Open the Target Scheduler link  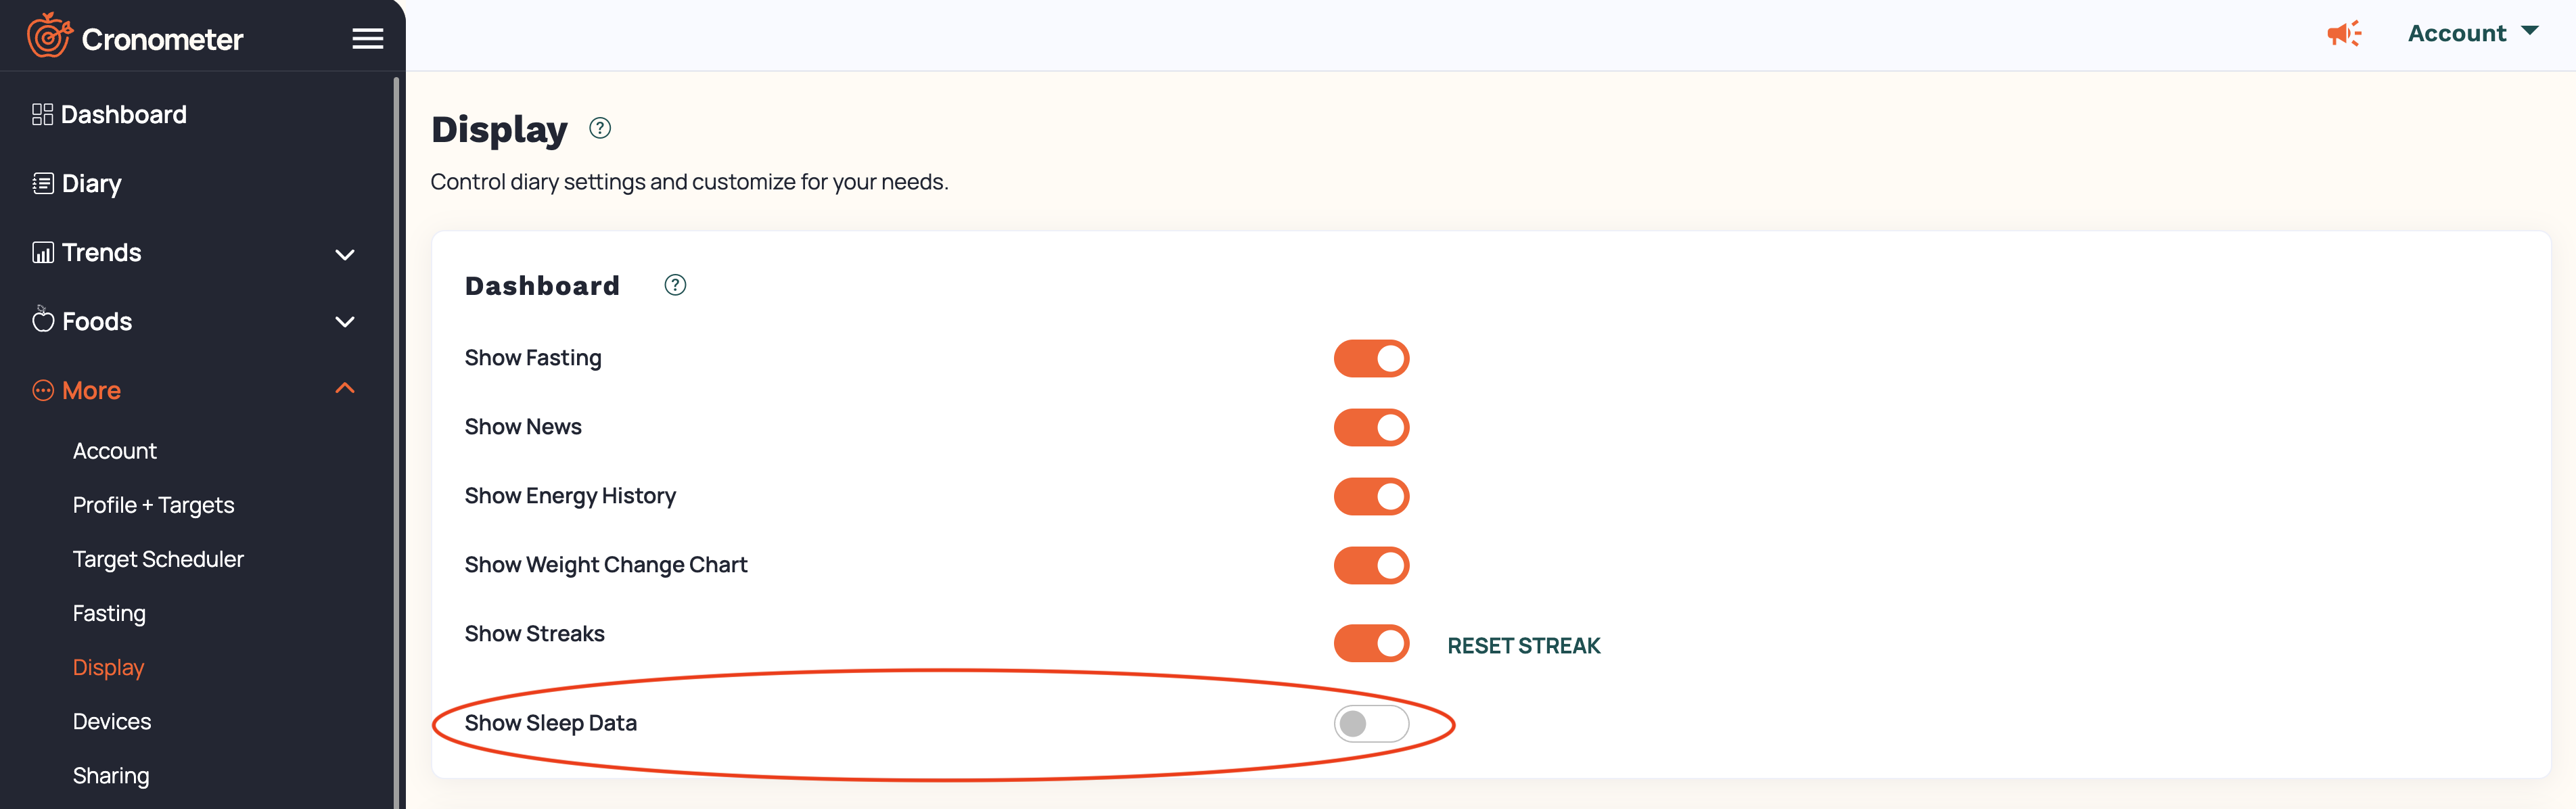pos(158,559)
